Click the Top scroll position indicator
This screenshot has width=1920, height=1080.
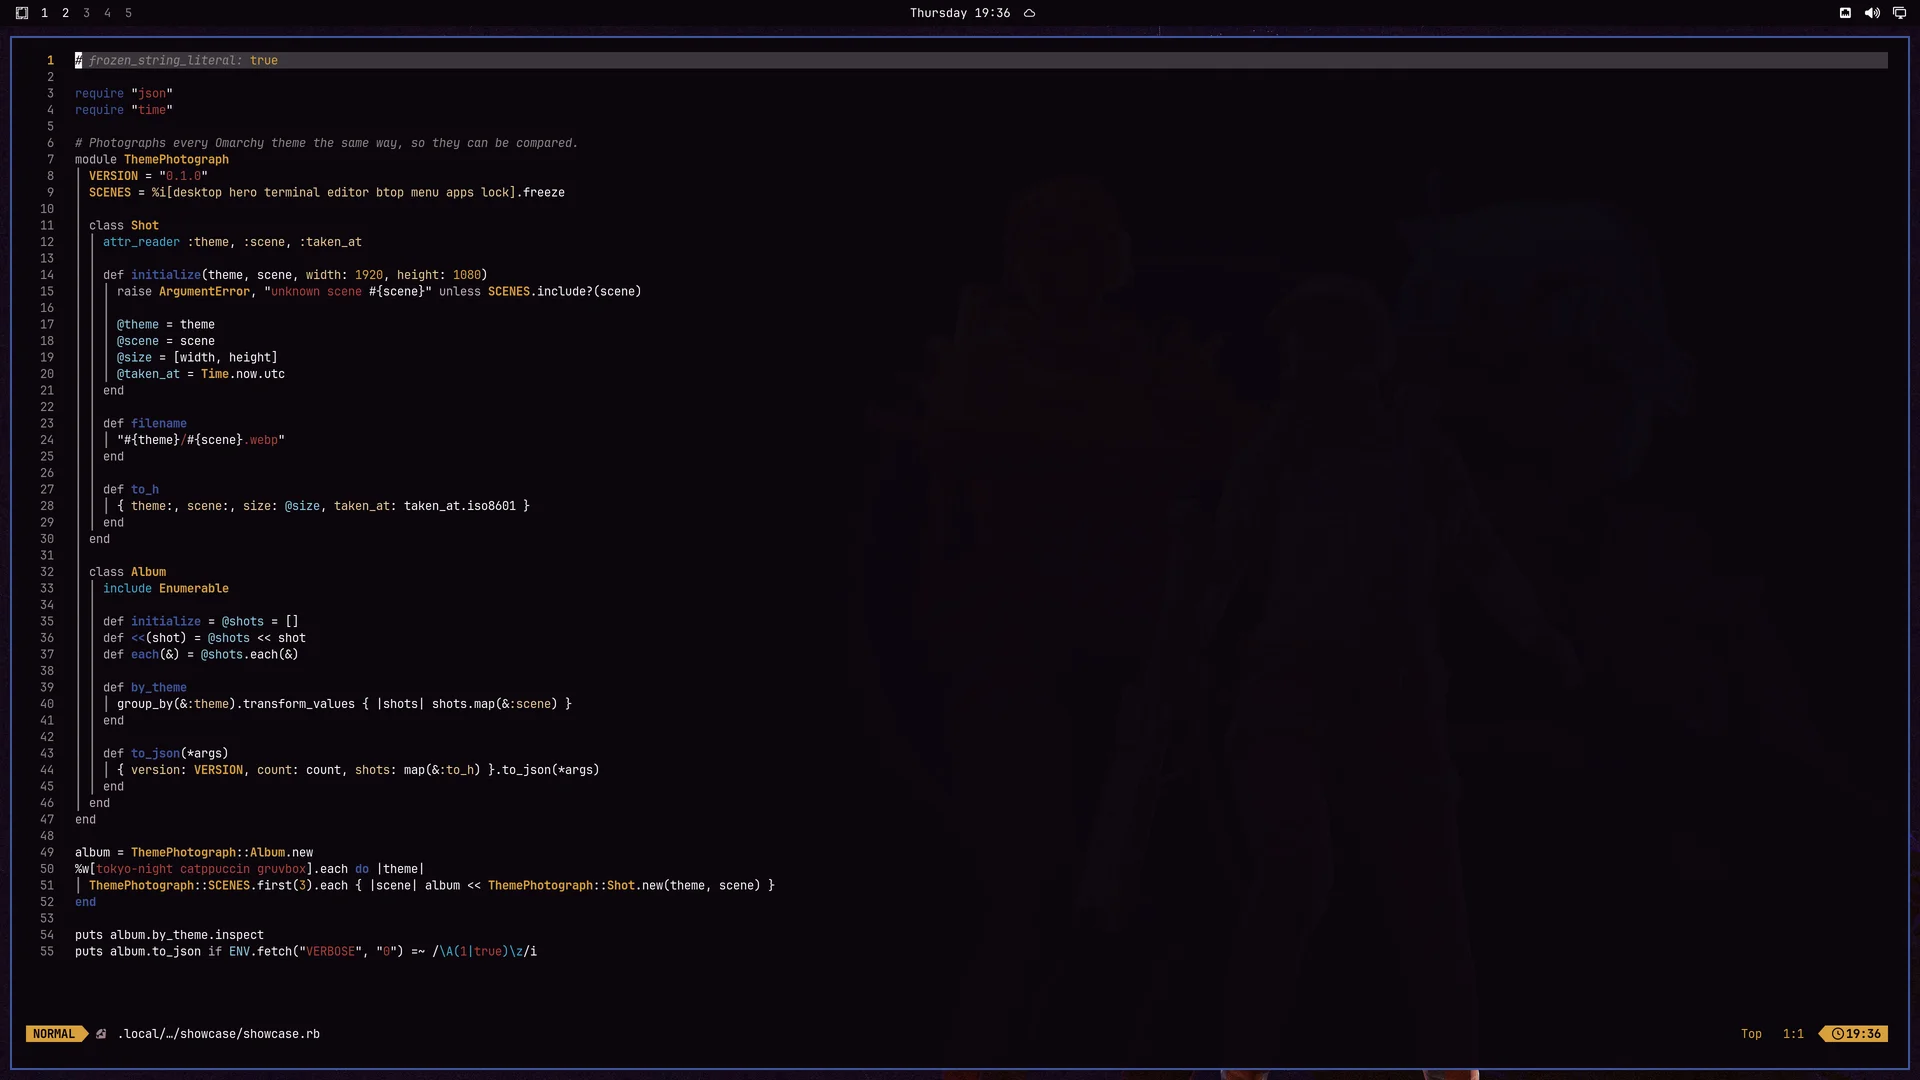pos(1751,1034)
